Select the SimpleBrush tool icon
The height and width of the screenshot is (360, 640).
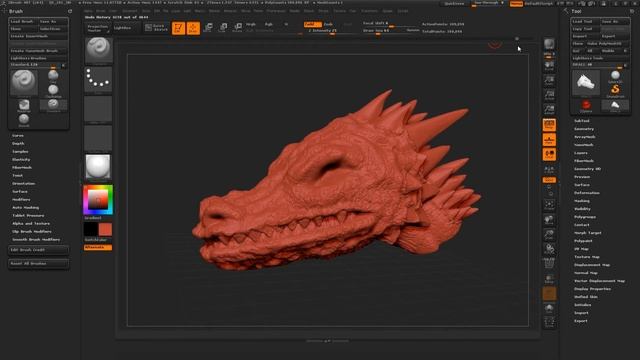[615, 91]
